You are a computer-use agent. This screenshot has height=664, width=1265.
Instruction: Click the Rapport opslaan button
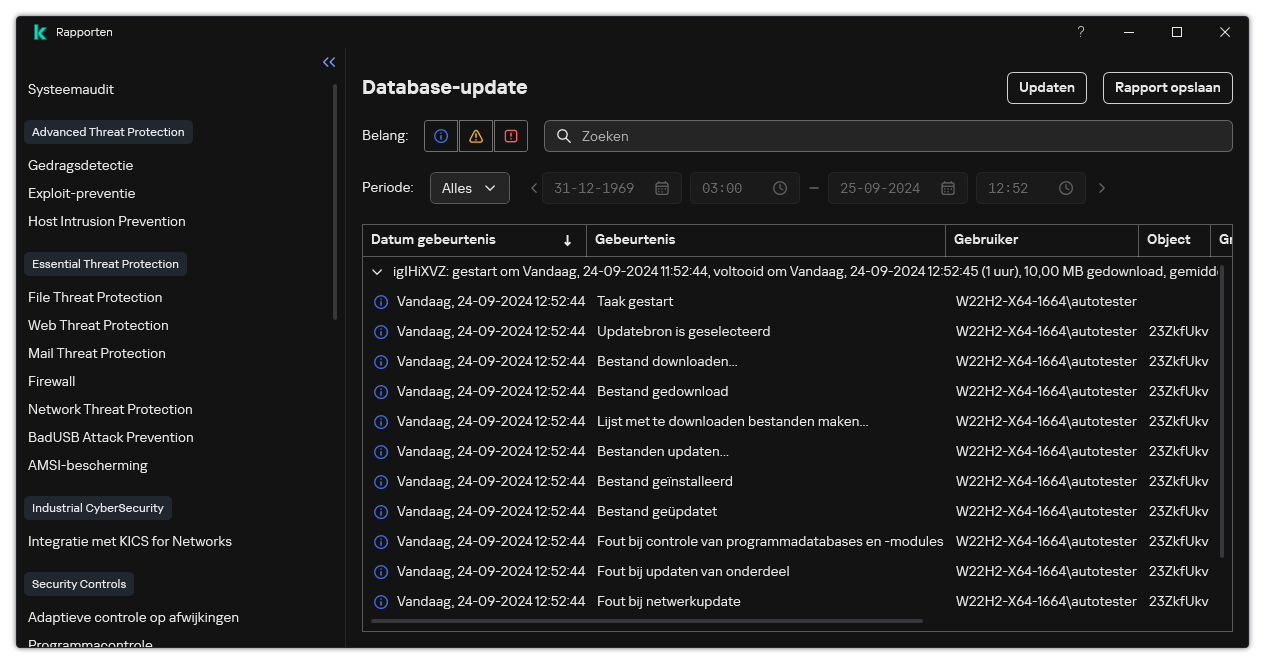coord(1167,87)
